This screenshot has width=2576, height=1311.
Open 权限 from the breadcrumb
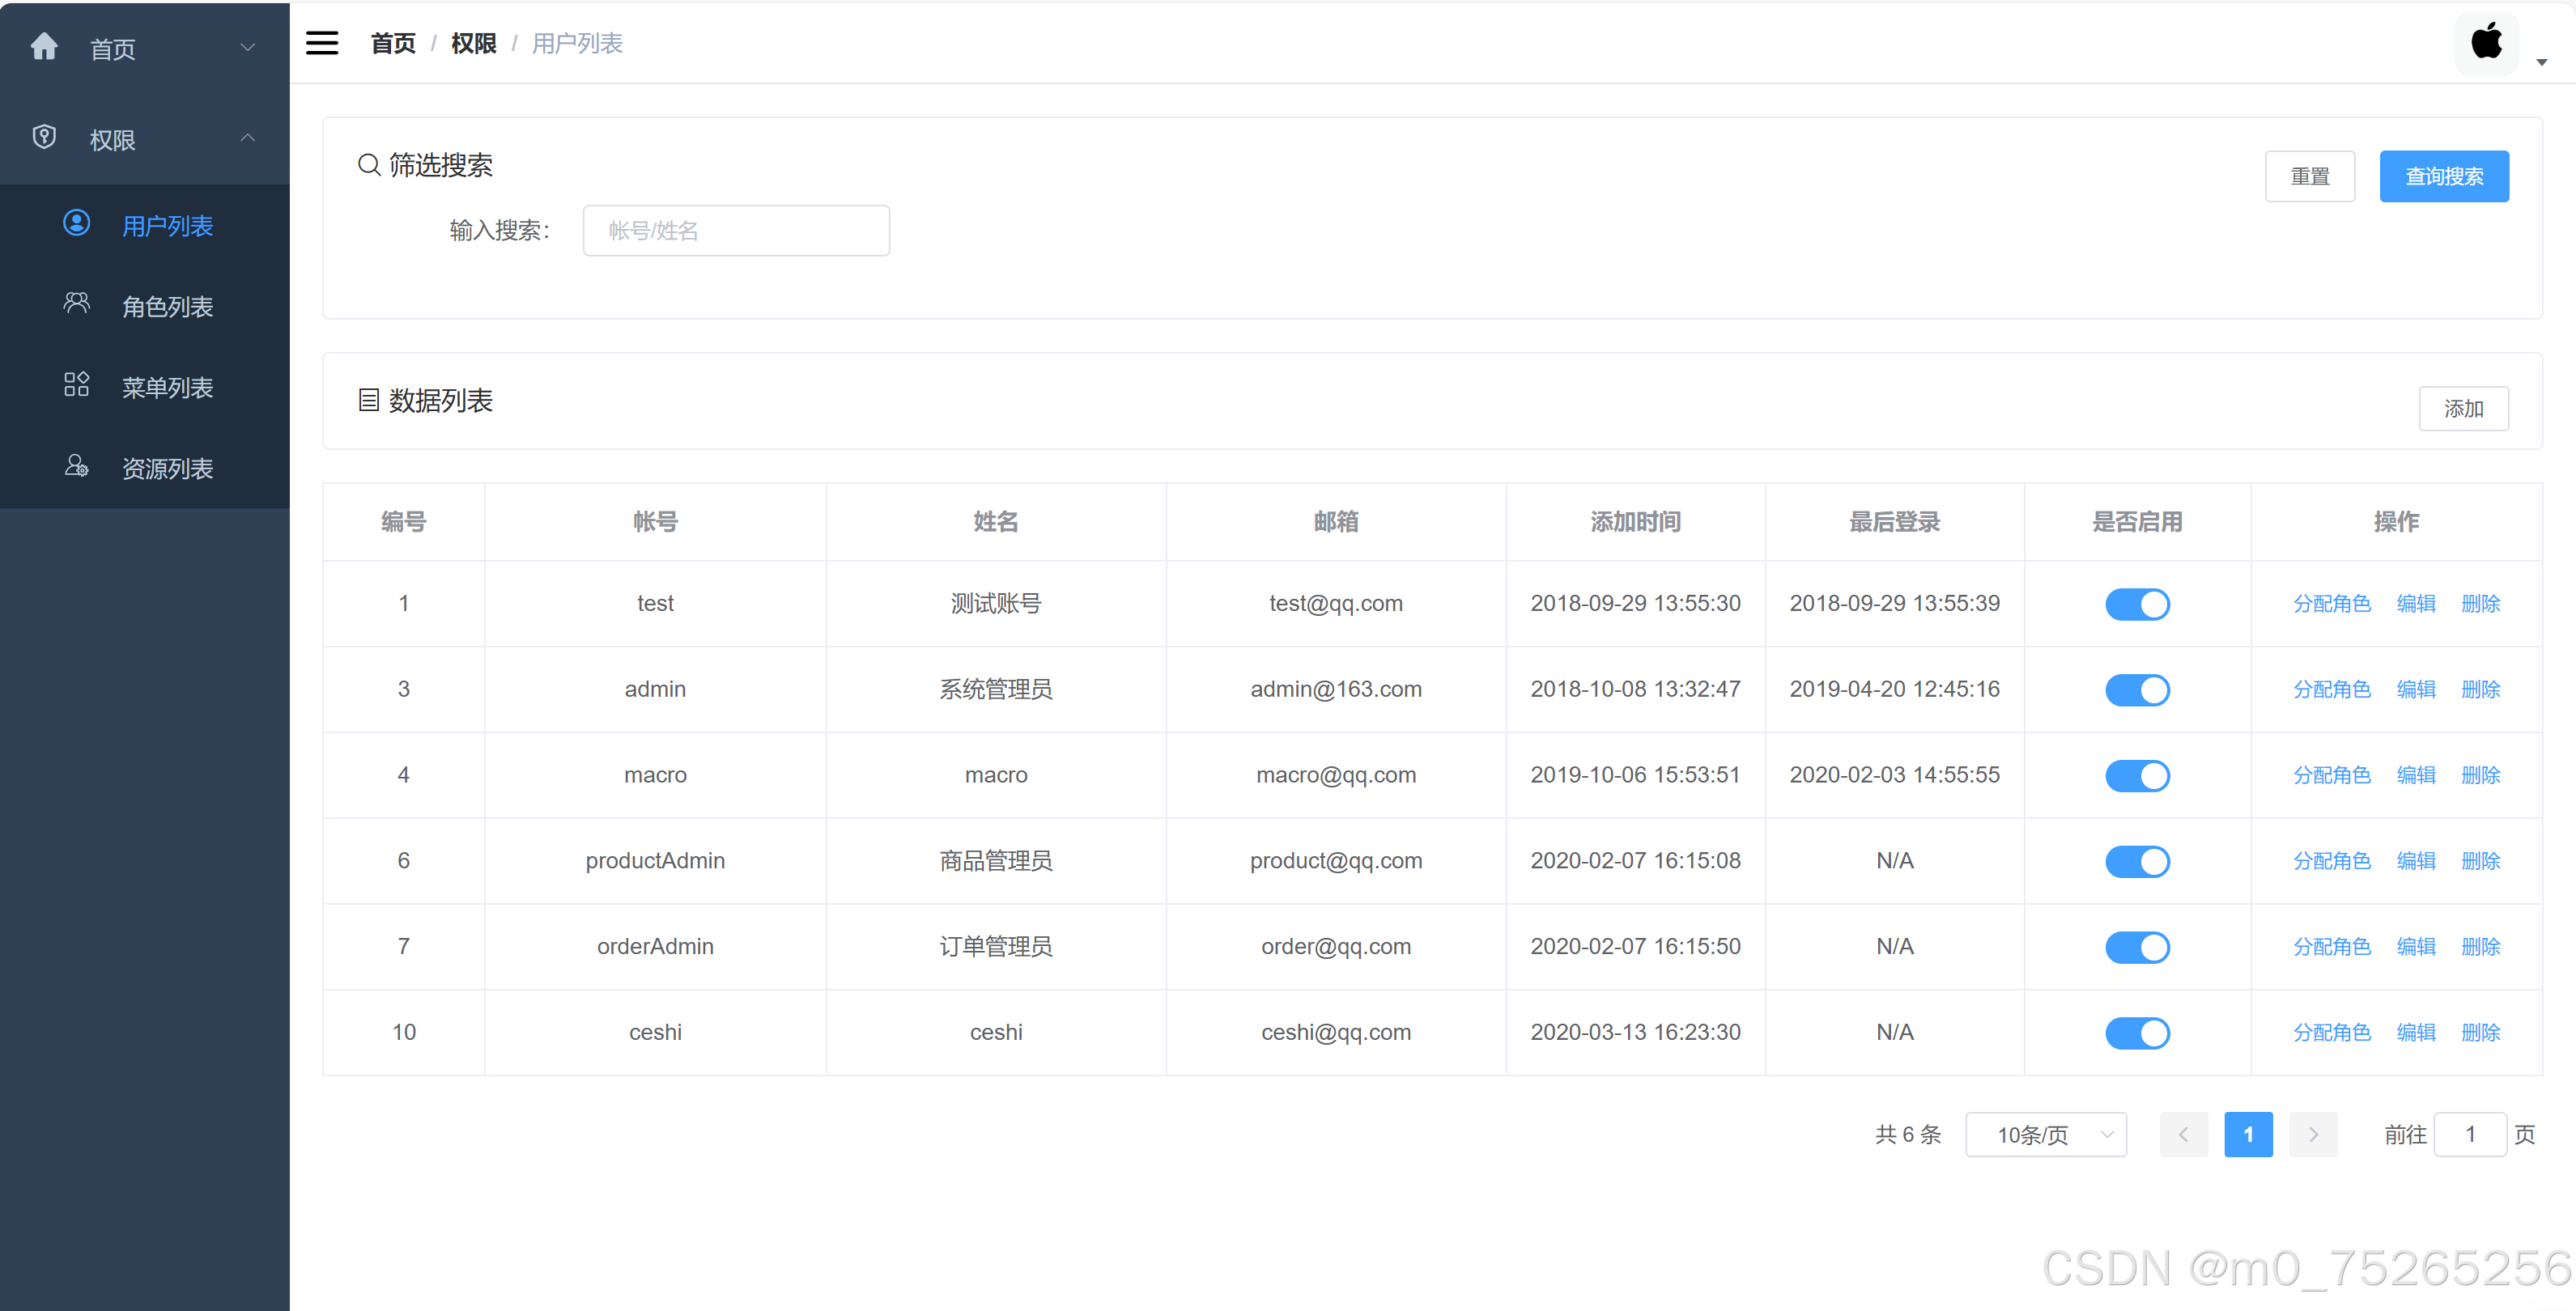click(x=473, y=42)
